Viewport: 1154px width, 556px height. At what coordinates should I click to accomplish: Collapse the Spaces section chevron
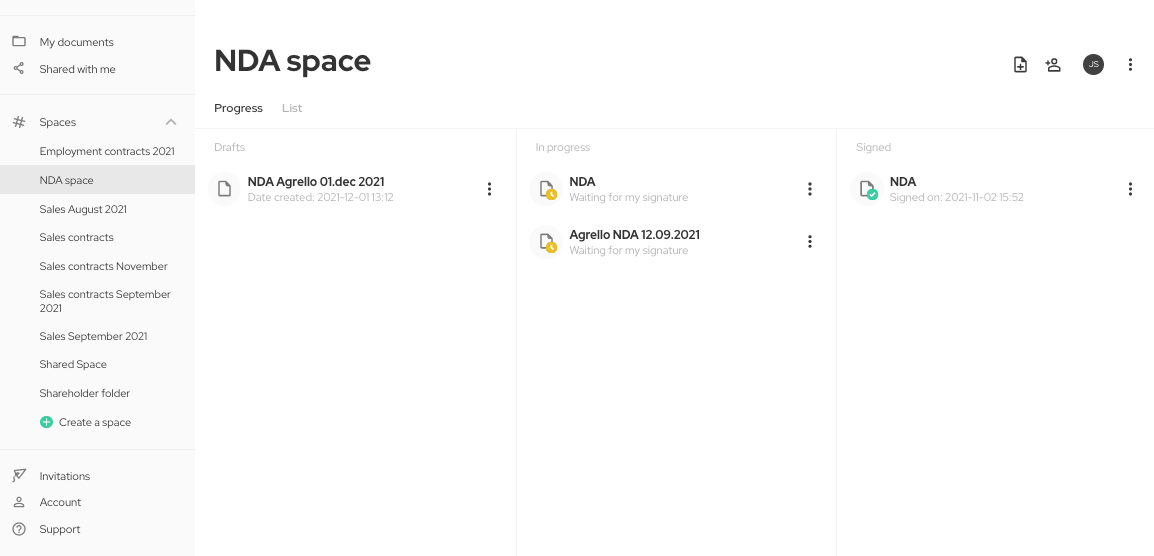point(171,122)
